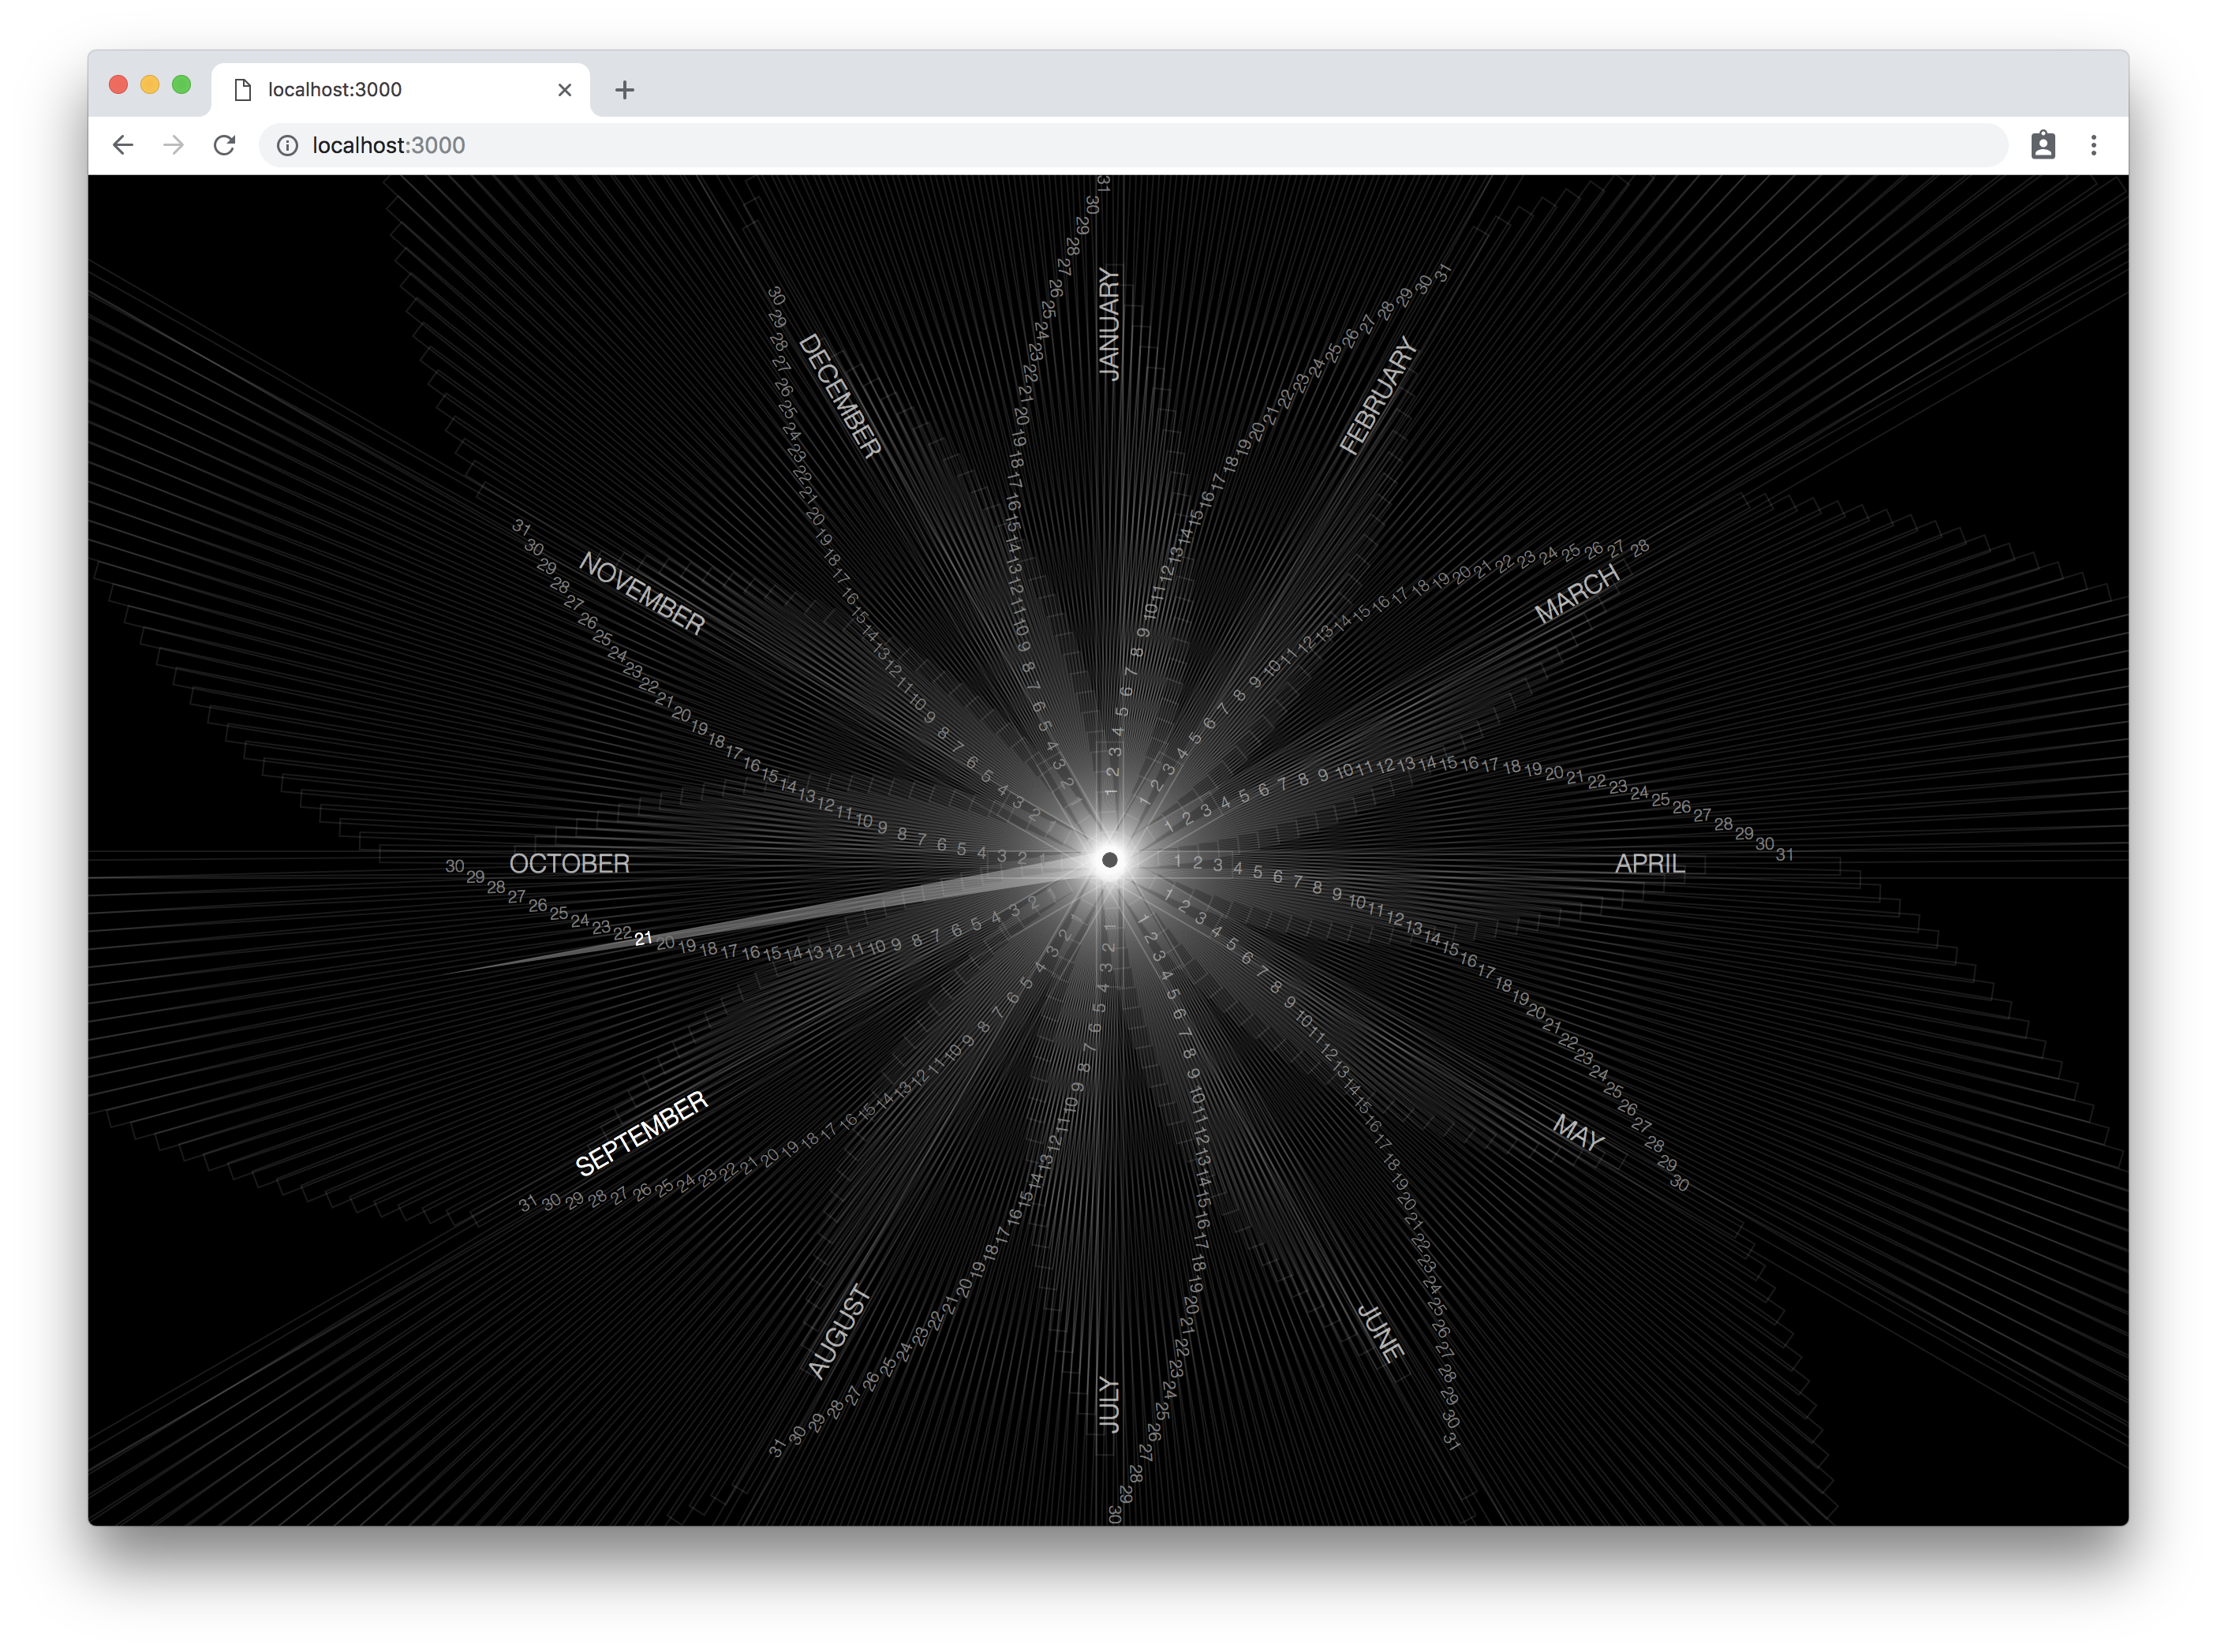2217x1652 pixels.
Task: Select the highlighted SEPTEMBER month label
Action: coord(641,1132)
